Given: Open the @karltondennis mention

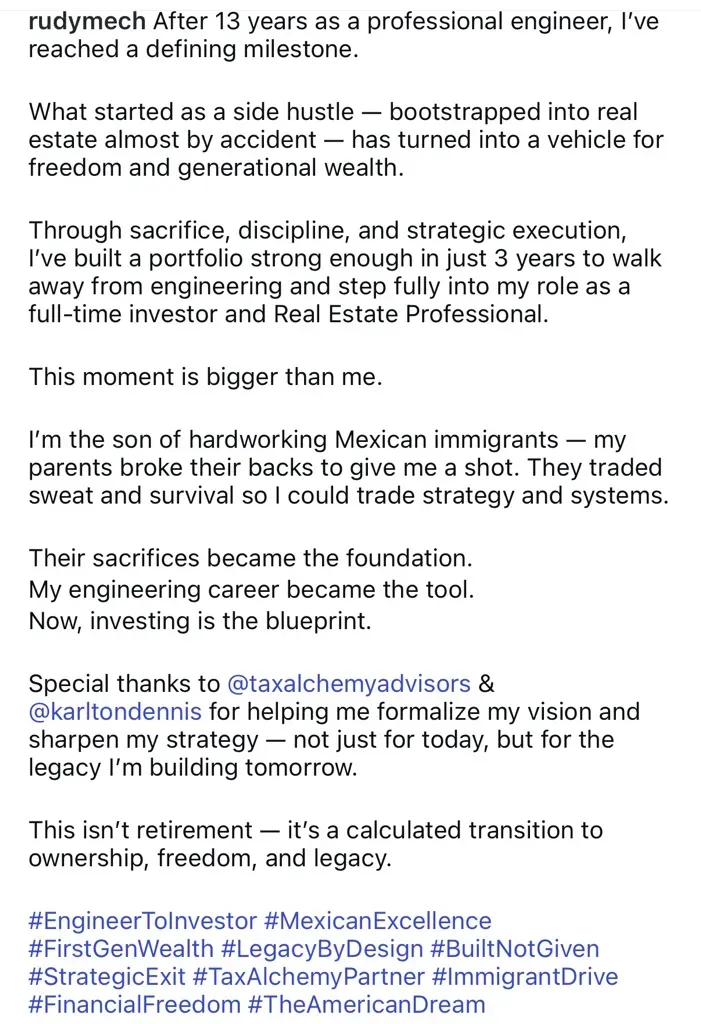Looking at the screenshot, I should pyautogui.click(x=115, y=712).
